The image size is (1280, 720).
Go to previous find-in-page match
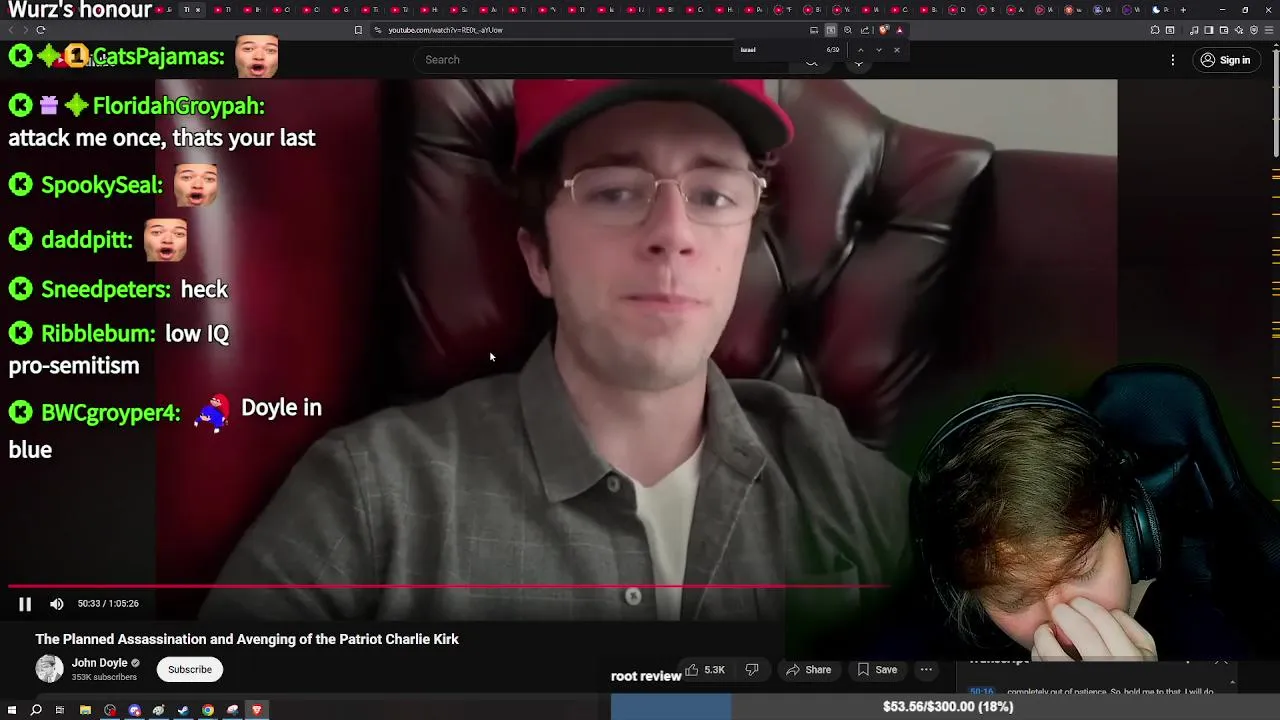861,50
